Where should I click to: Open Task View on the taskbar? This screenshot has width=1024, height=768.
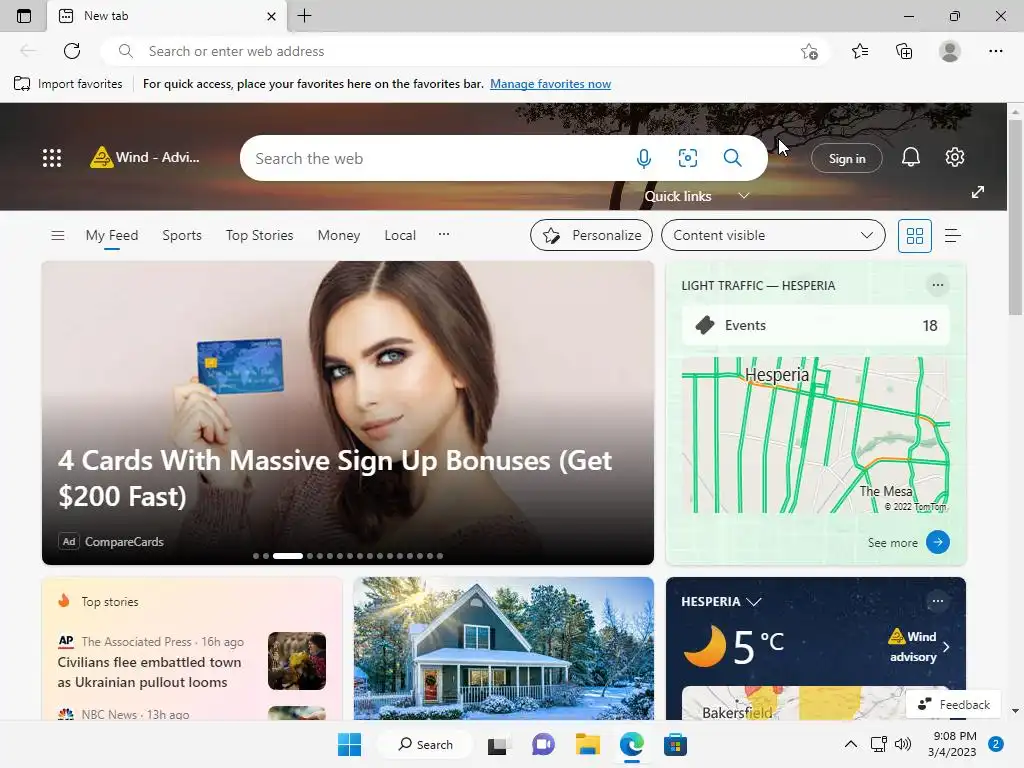(499, 744)
